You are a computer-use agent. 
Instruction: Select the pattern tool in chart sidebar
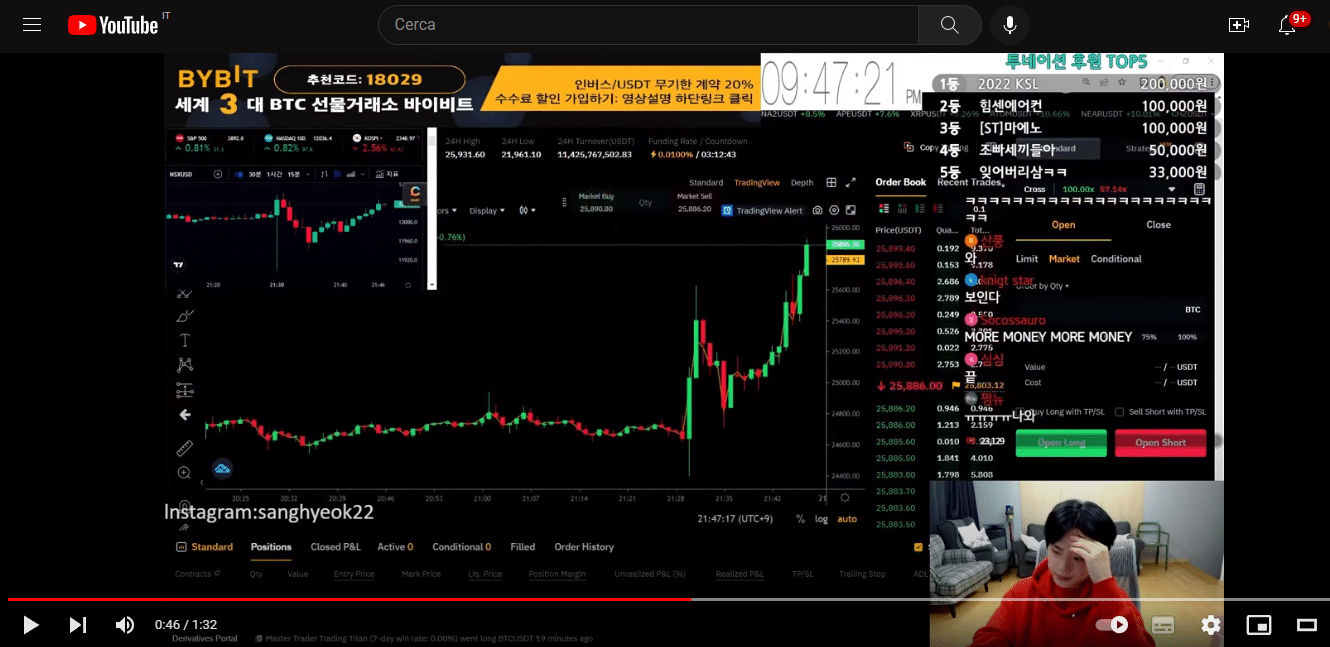pyautogui.click(x=185, y=365)
